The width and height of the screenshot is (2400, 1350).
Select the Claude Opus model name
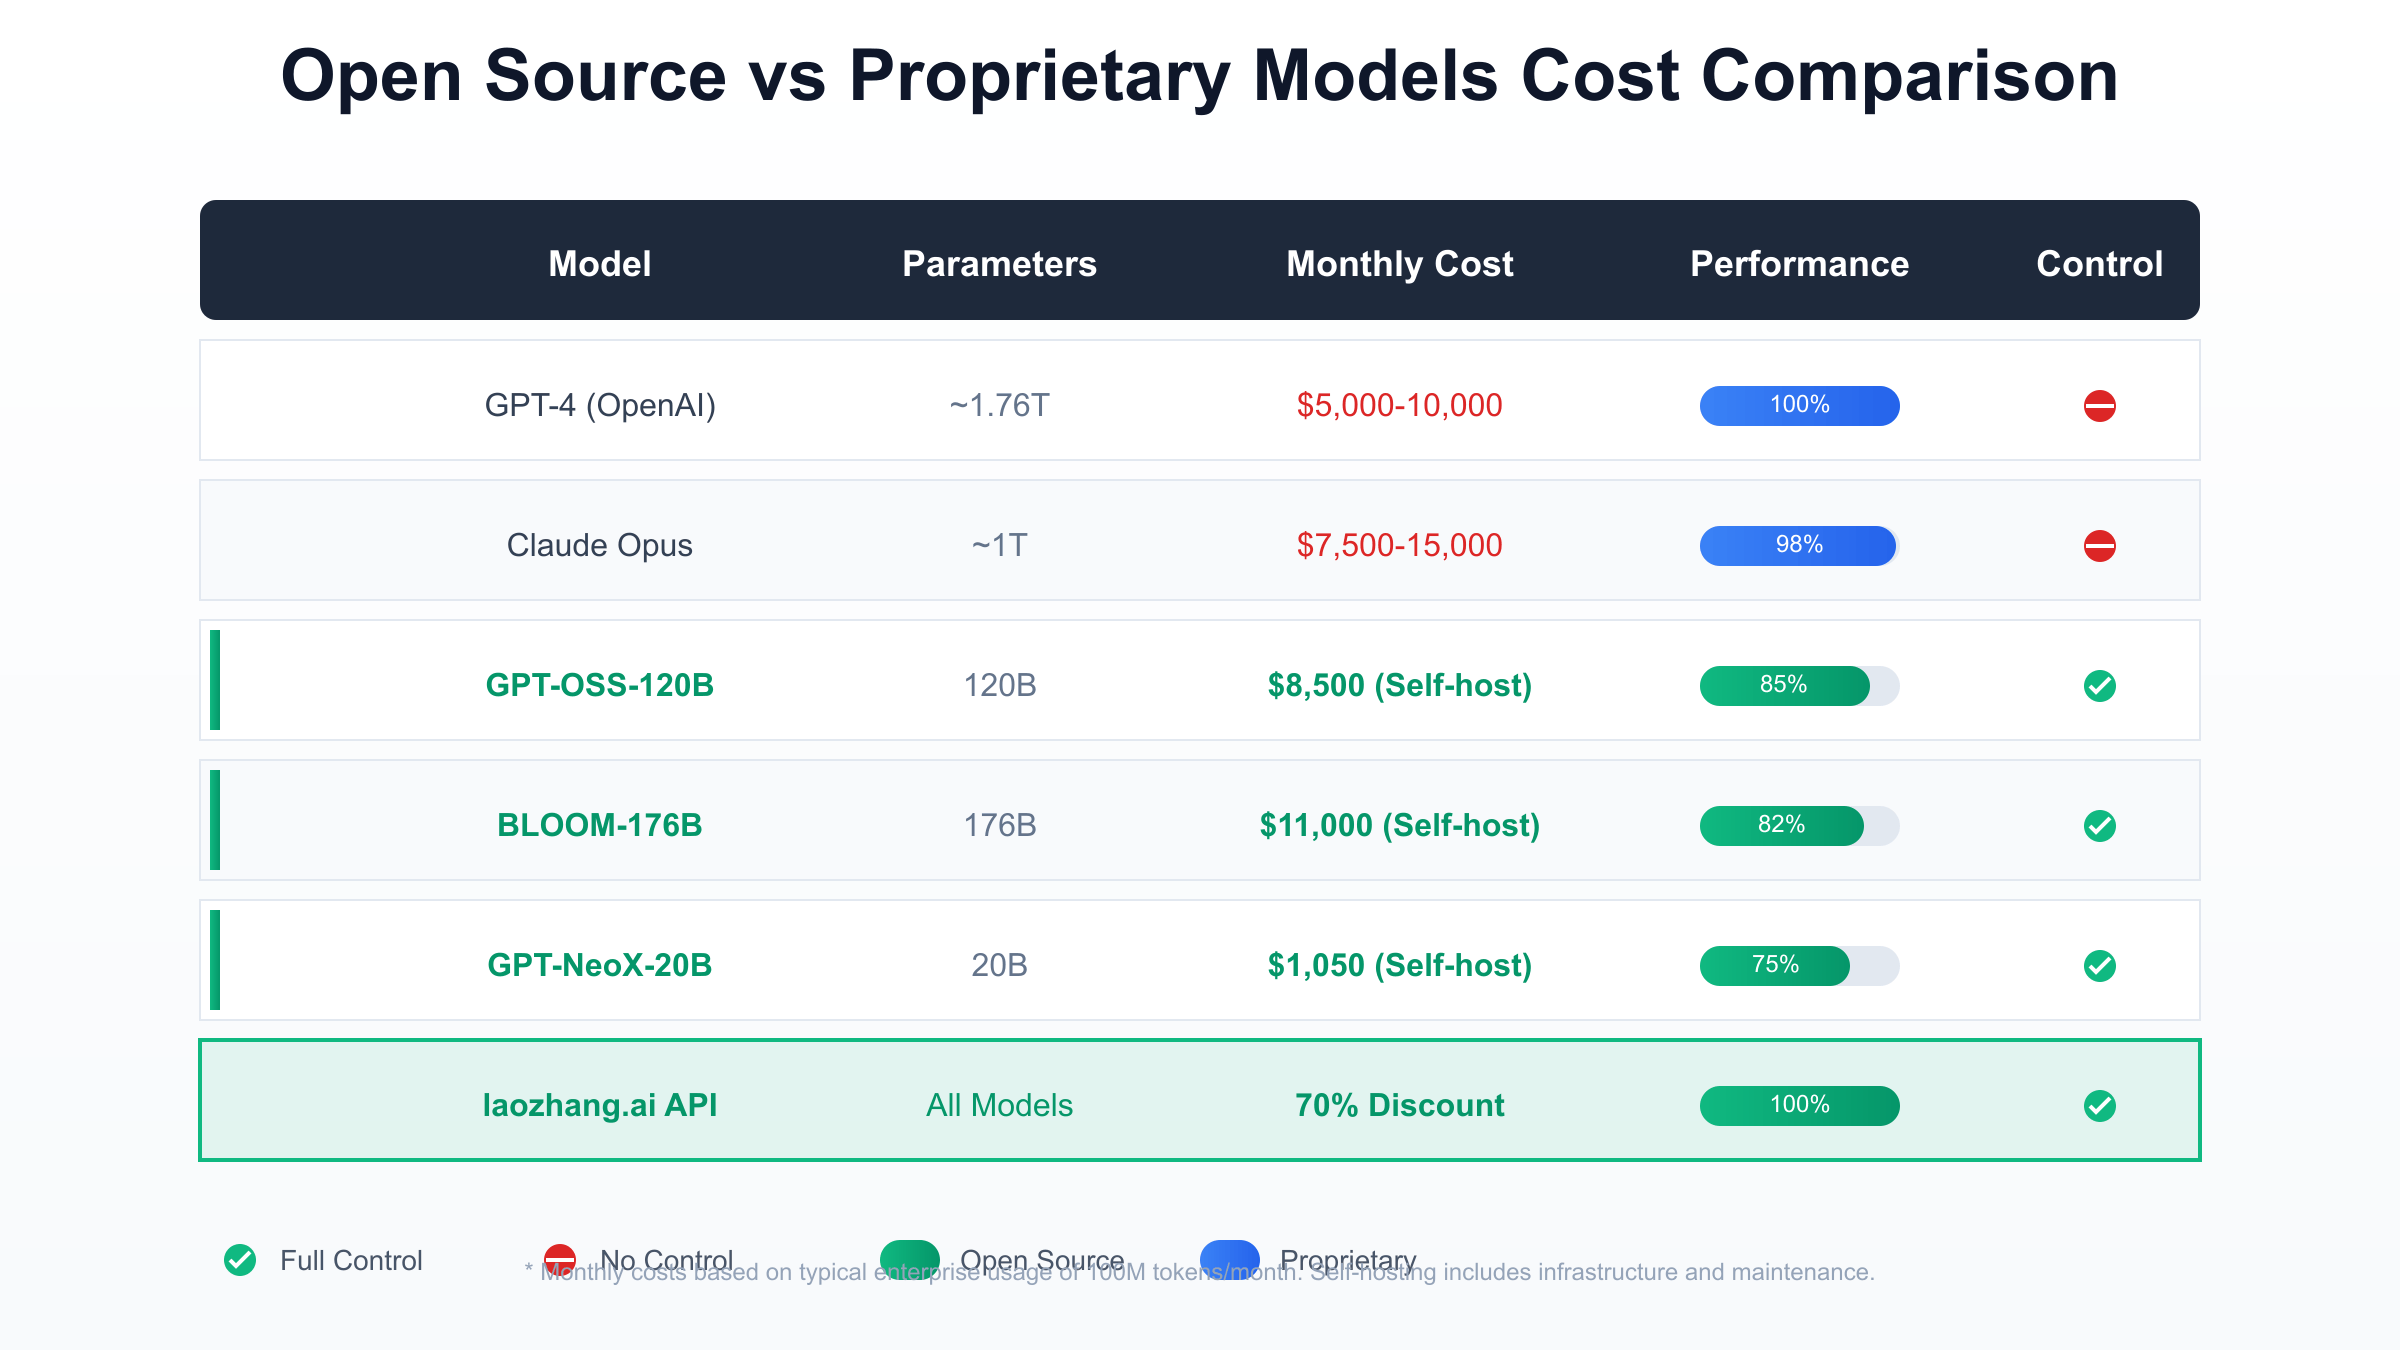(x=600, y=545)
